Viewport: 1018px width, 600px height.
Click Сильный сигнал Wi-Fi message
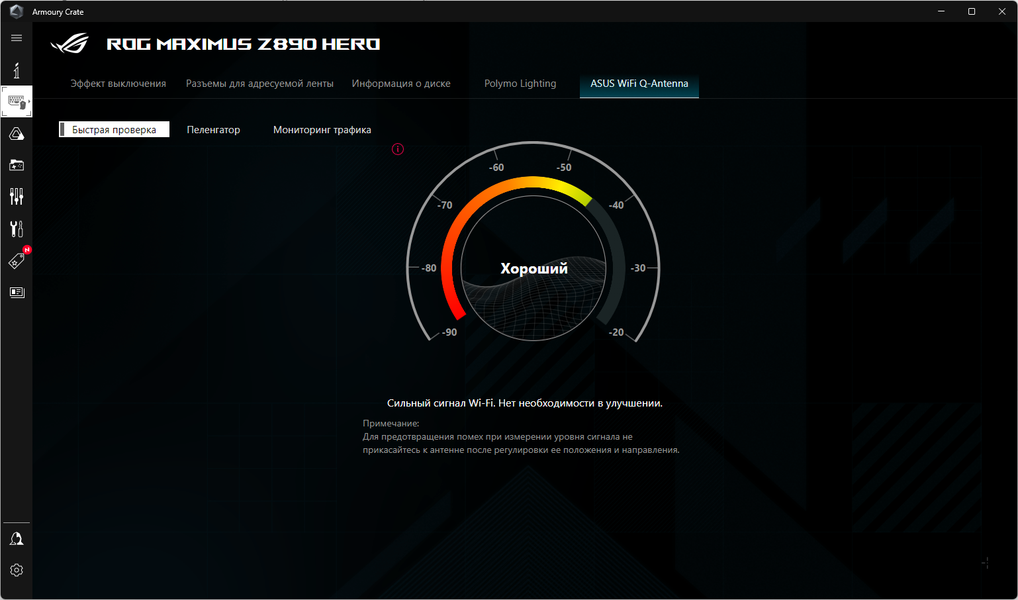point(525,403)
